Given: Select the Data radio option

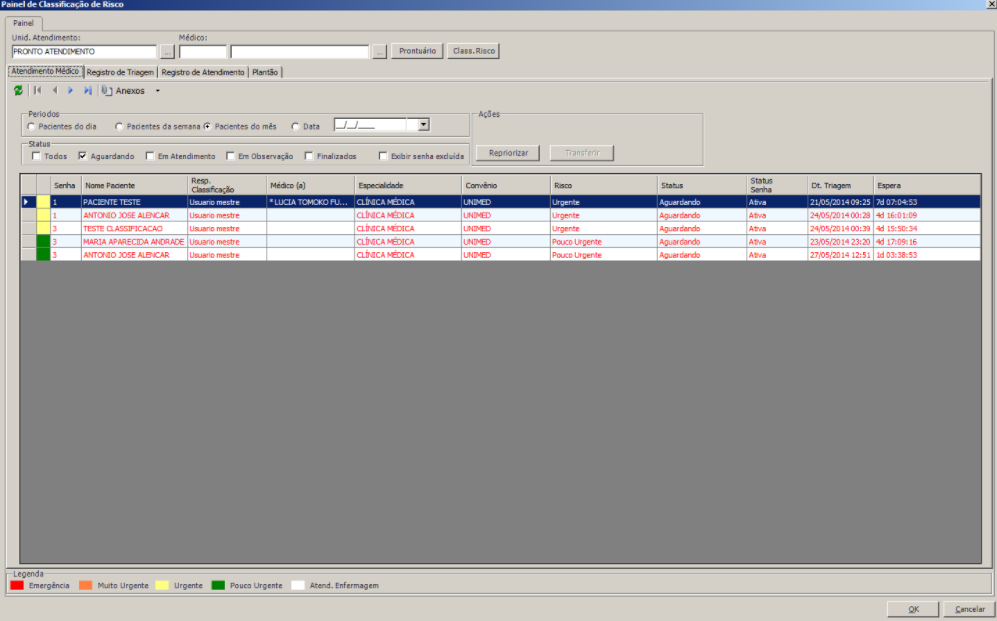Looking at the screenshot, I should [x=295, y=126].
